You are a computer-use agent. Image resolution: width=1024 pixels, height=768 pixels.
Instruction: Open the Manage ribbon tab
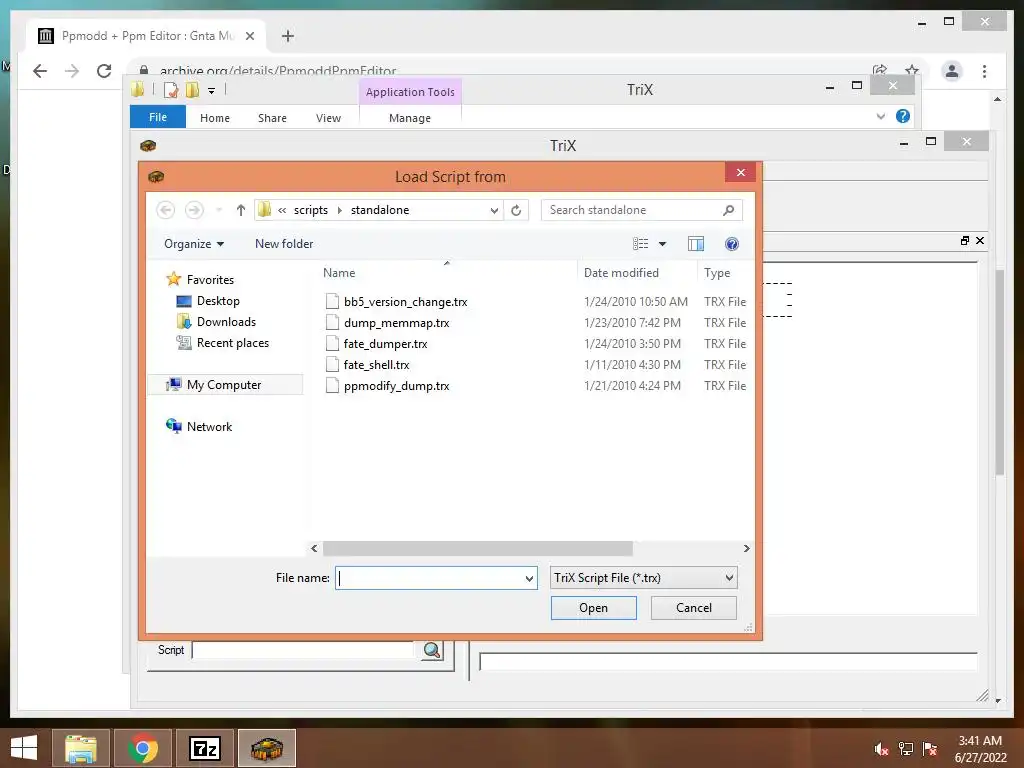pyautogui.click(x=410, y=118)
